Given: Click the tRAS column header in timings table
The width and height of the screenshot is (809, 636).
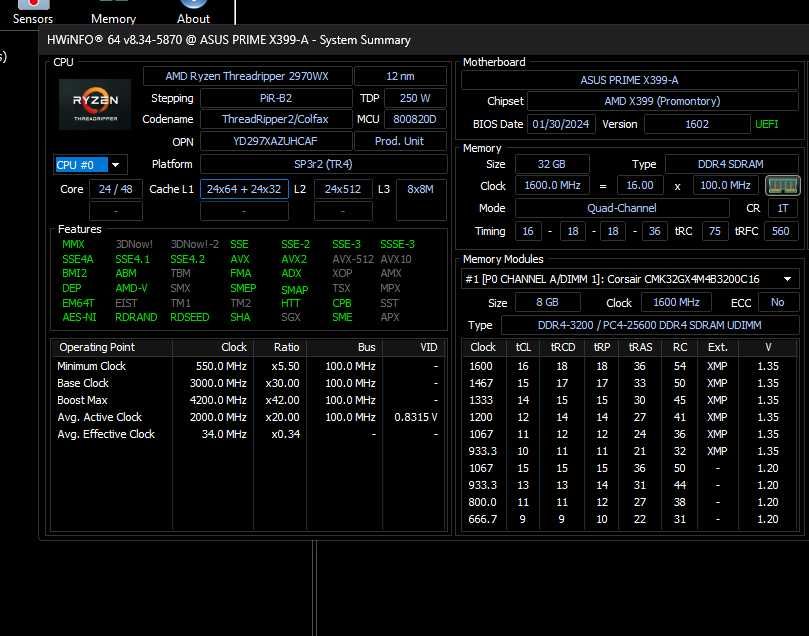Looking at the screenshot, I should tap(640, 347).
